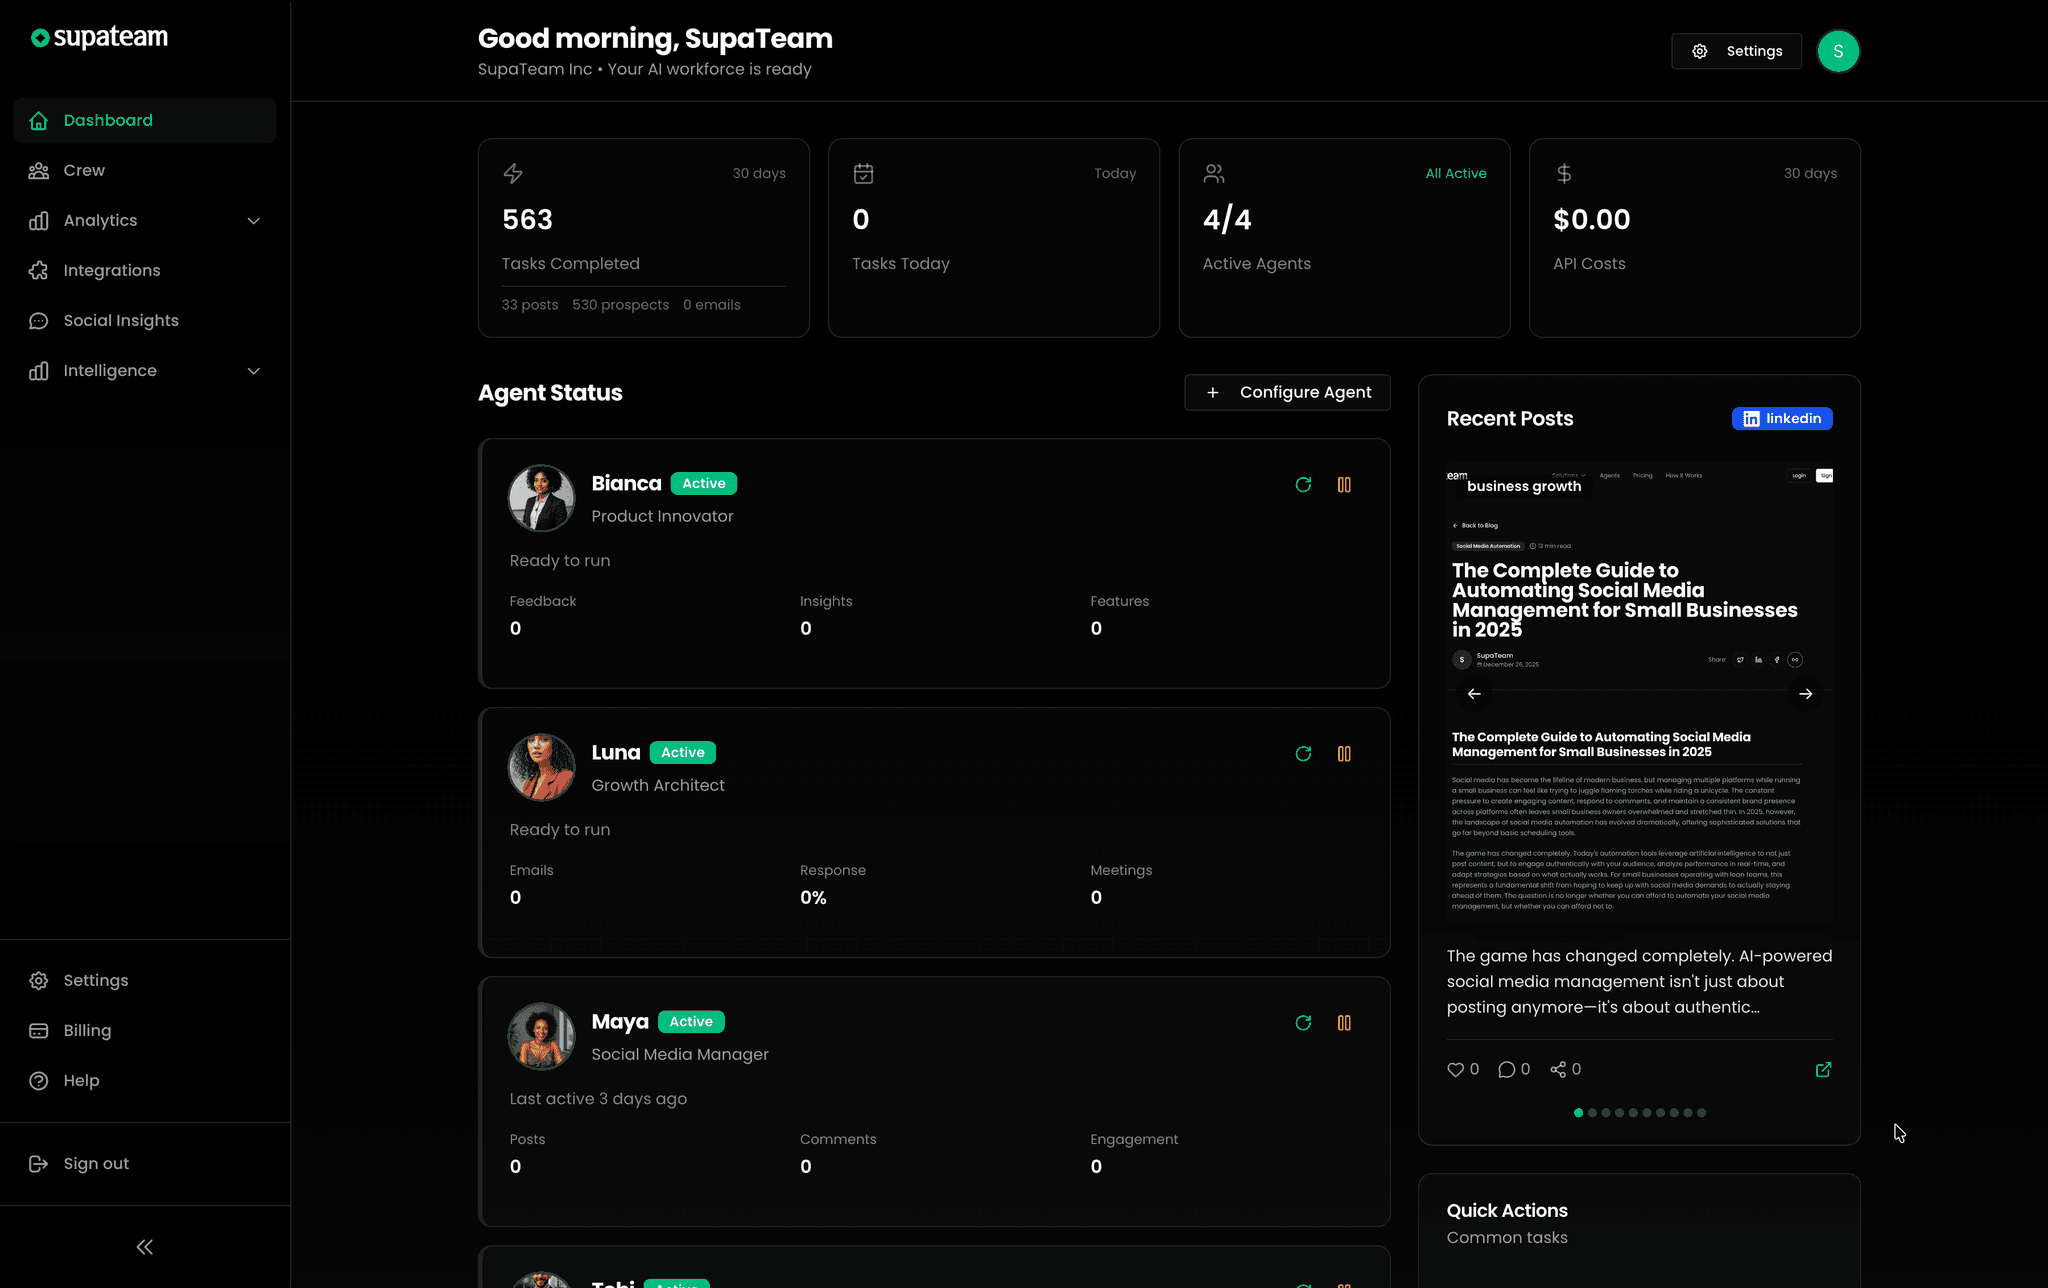Screen dimensions: 2048x1288
Task: Select the second carousel pagination dot
Action: tap(1592, 1112)
